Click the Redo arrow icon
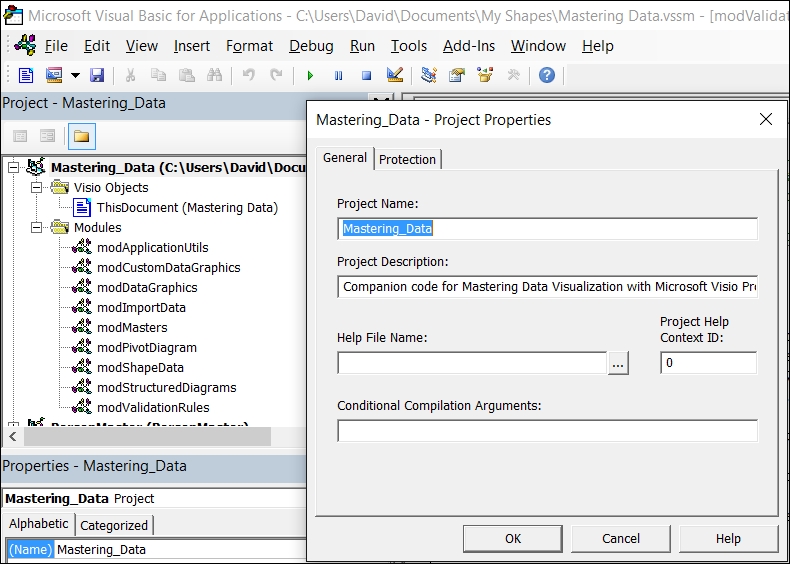 [x=276, y=76]
